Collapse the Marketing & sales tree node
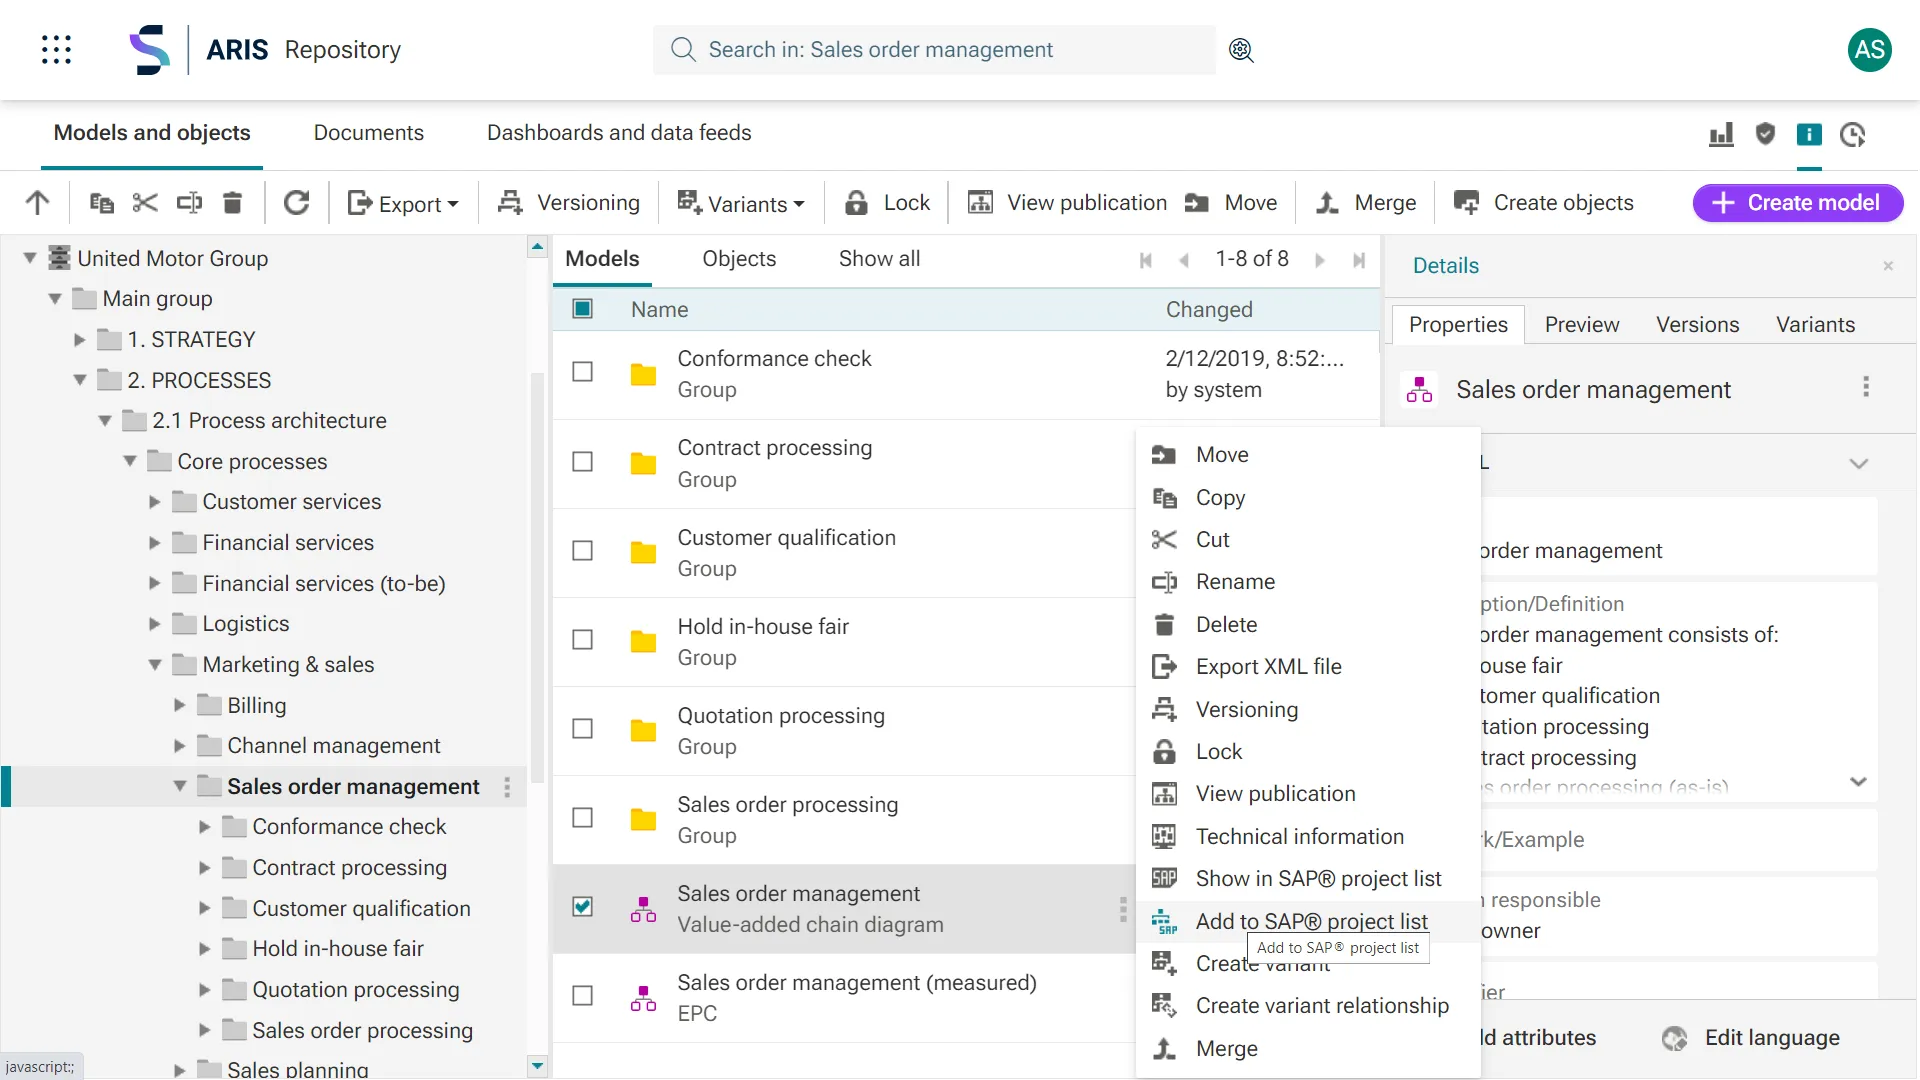Viewport: 1920px width, 1080px height. [x=155, y=665]
